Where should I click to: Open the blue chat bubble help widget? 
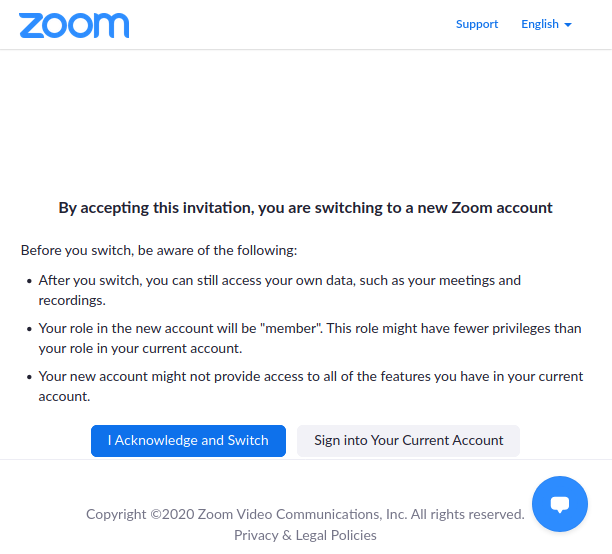pos(560,504)
